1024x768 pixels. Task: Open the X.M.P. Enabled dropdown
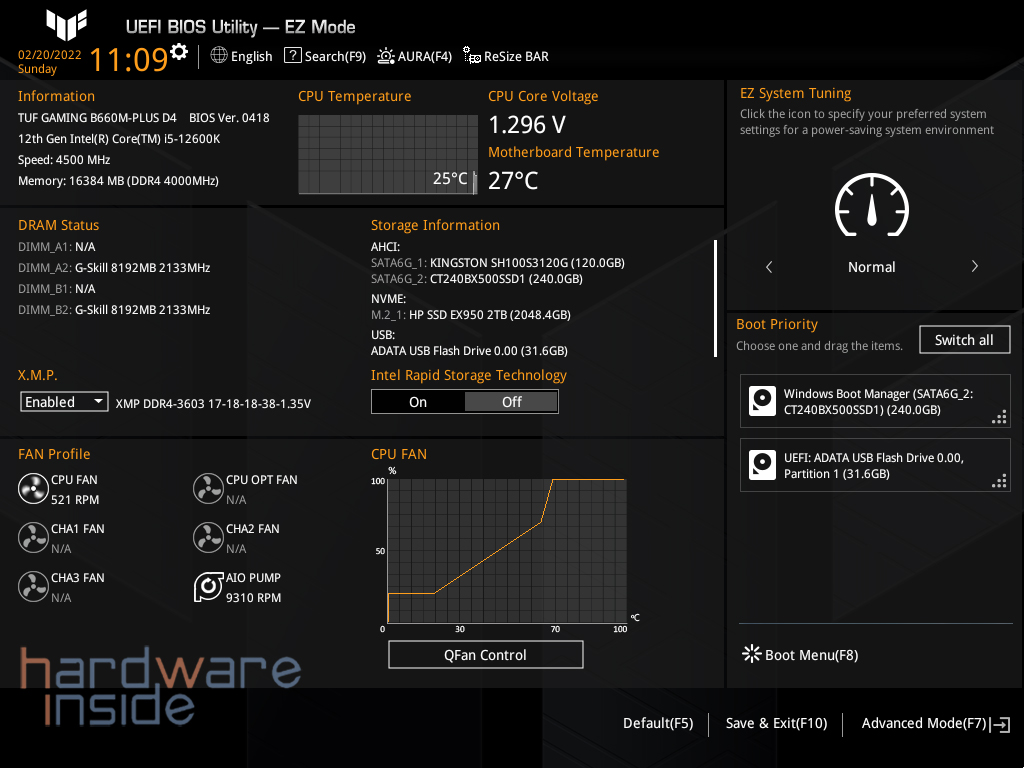64,402
